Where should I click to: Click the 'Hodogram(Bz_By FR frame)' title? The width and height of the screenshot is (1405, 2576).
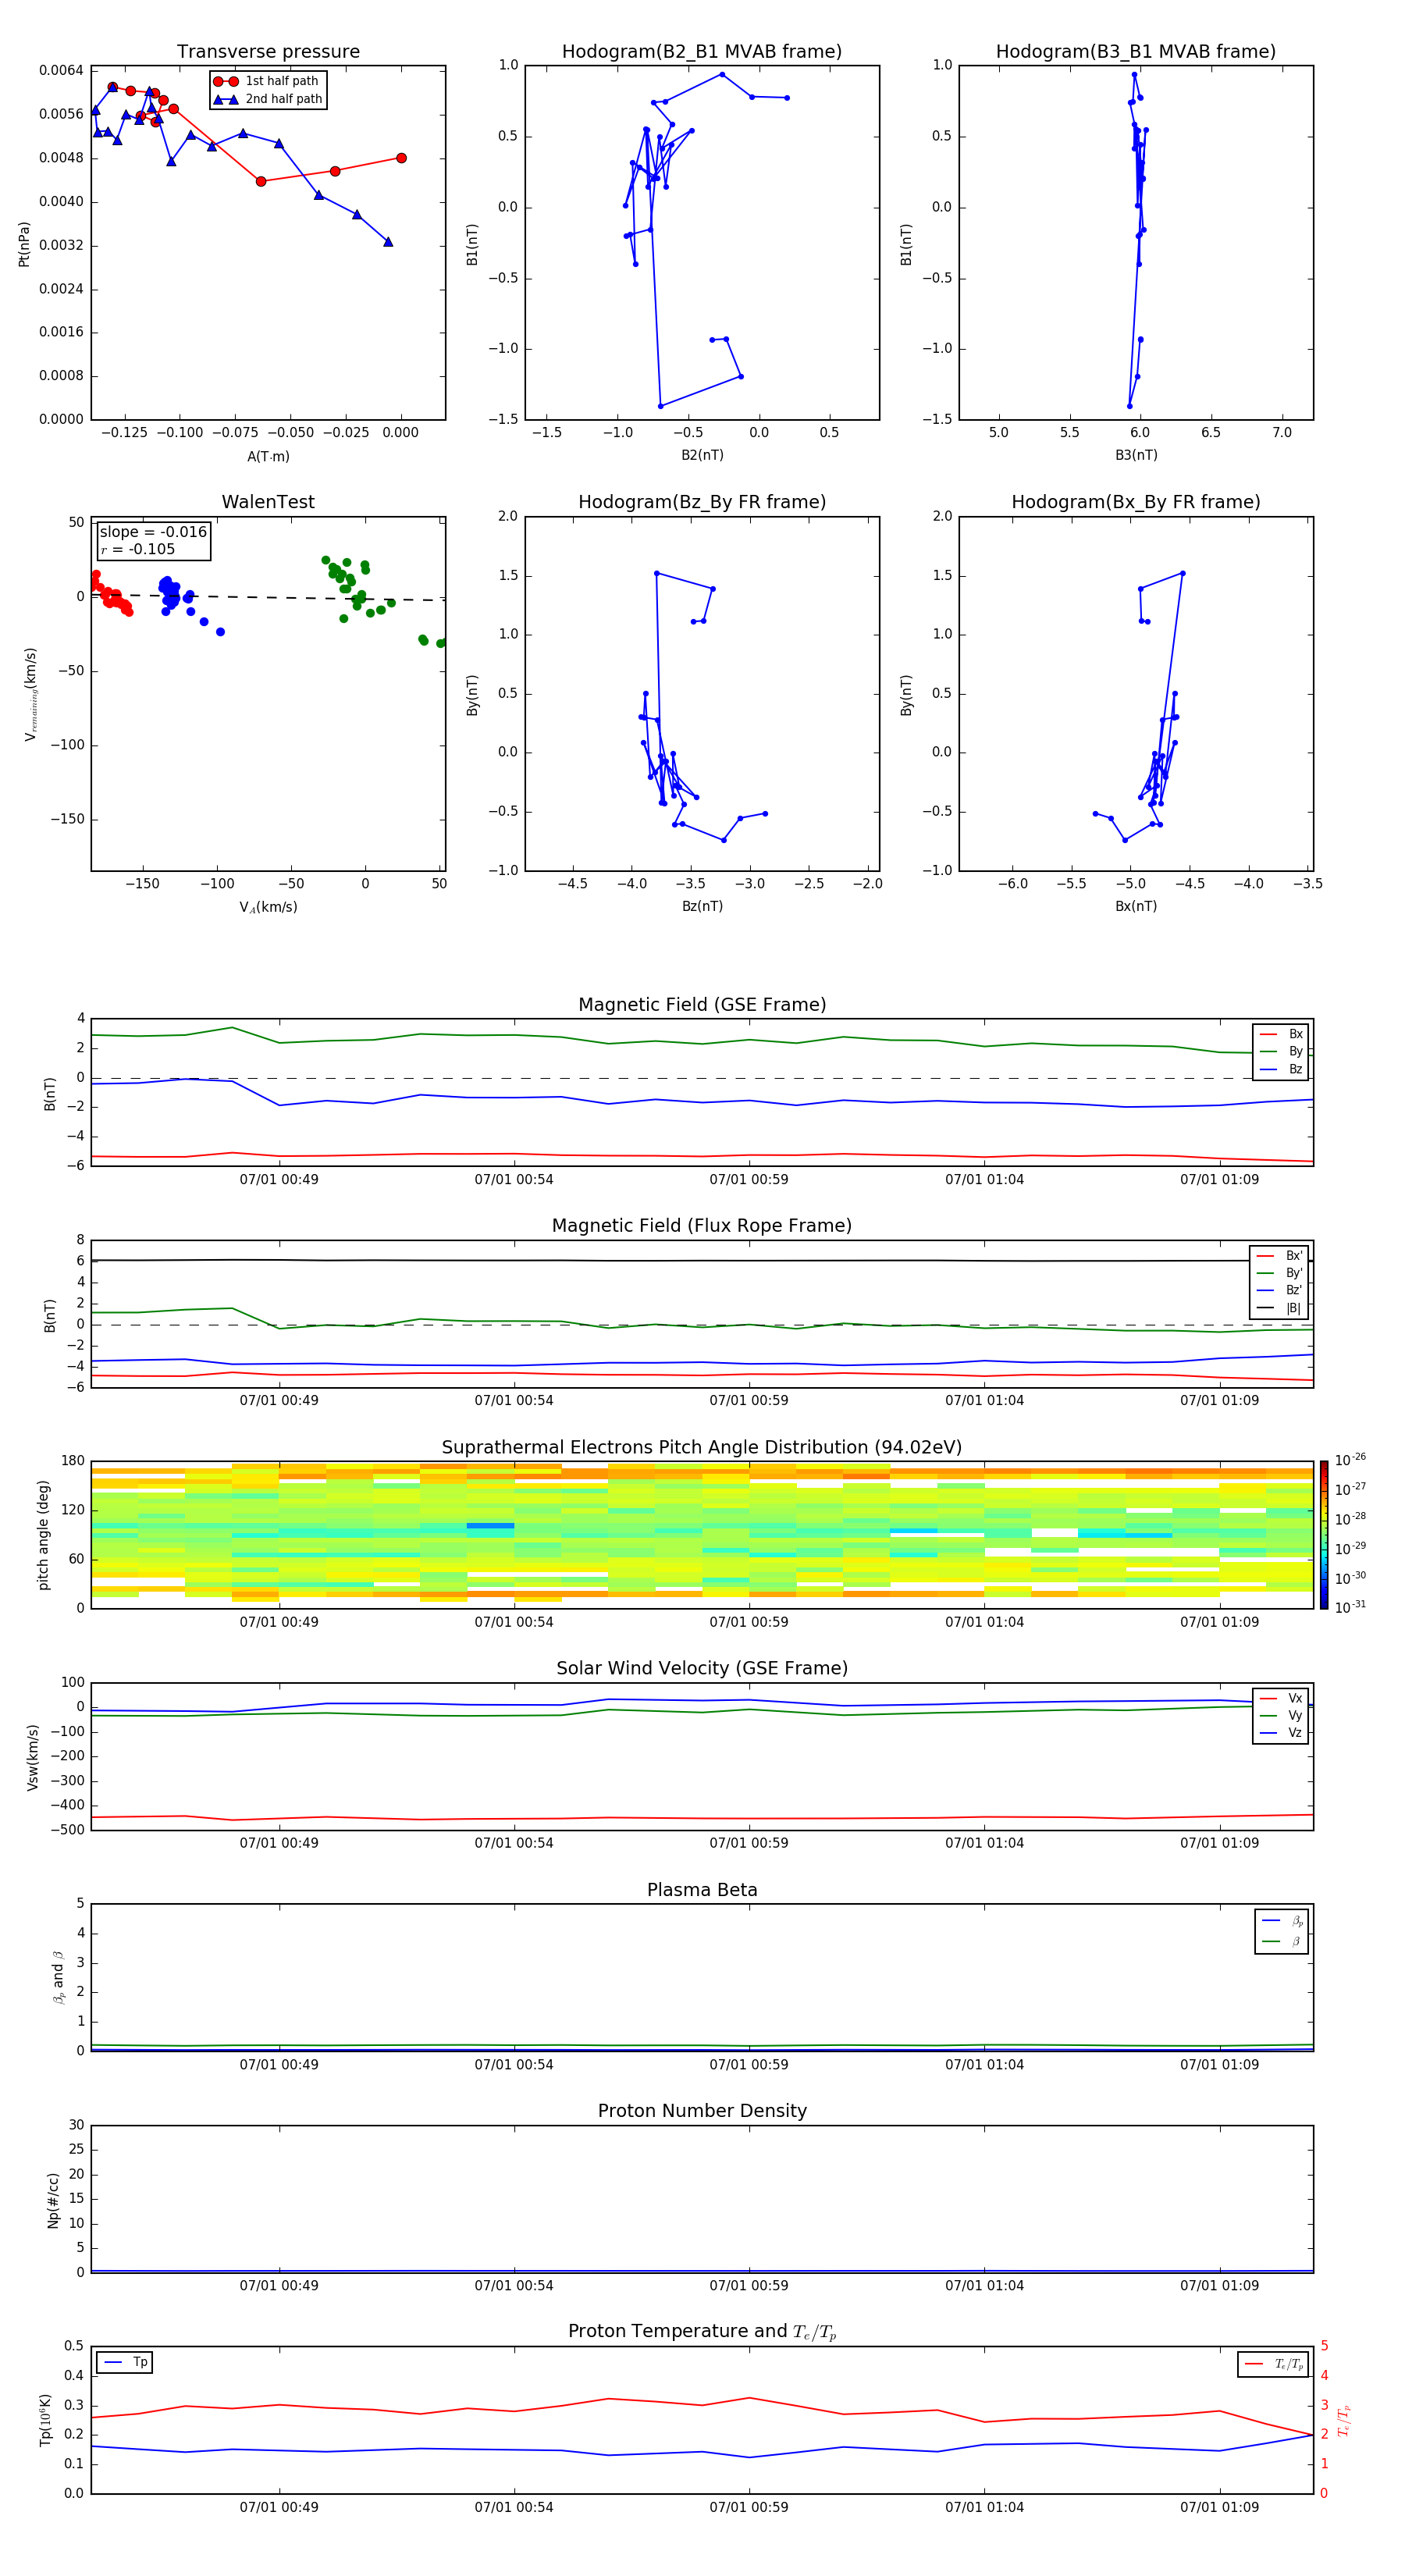(702, 502)
